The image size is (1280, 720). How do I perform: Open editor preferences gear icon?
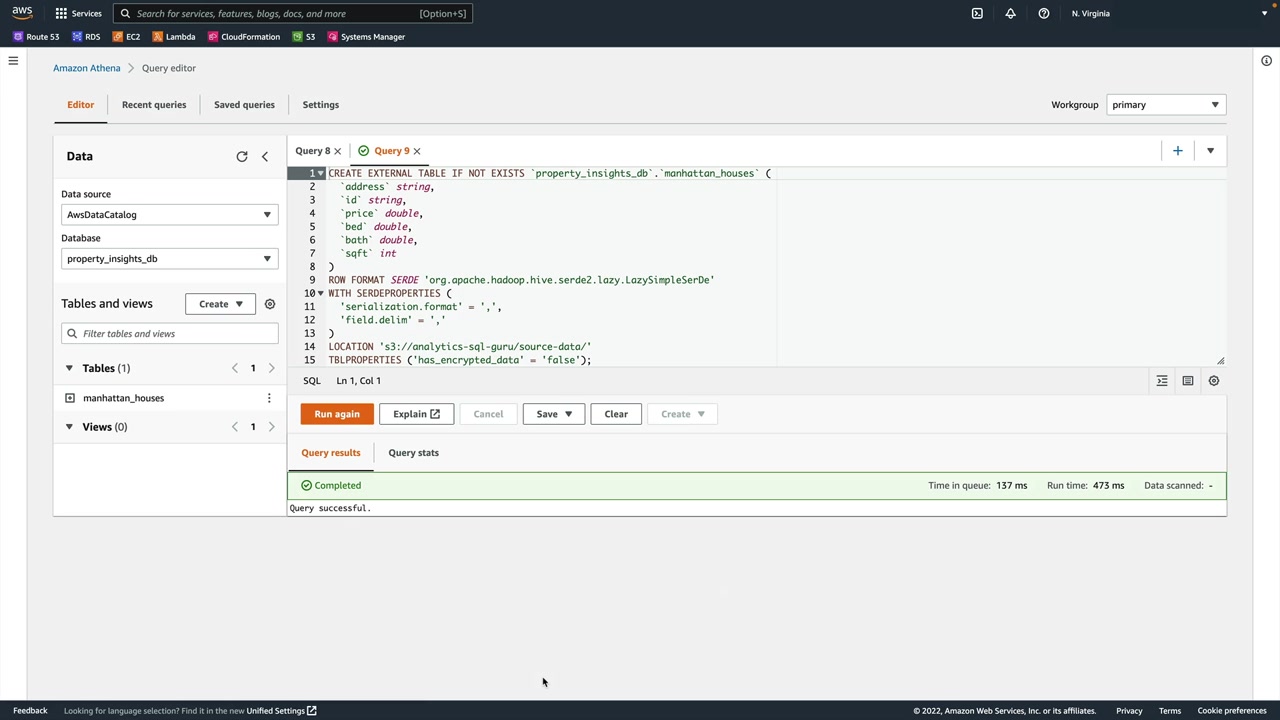click(1213, 381)
